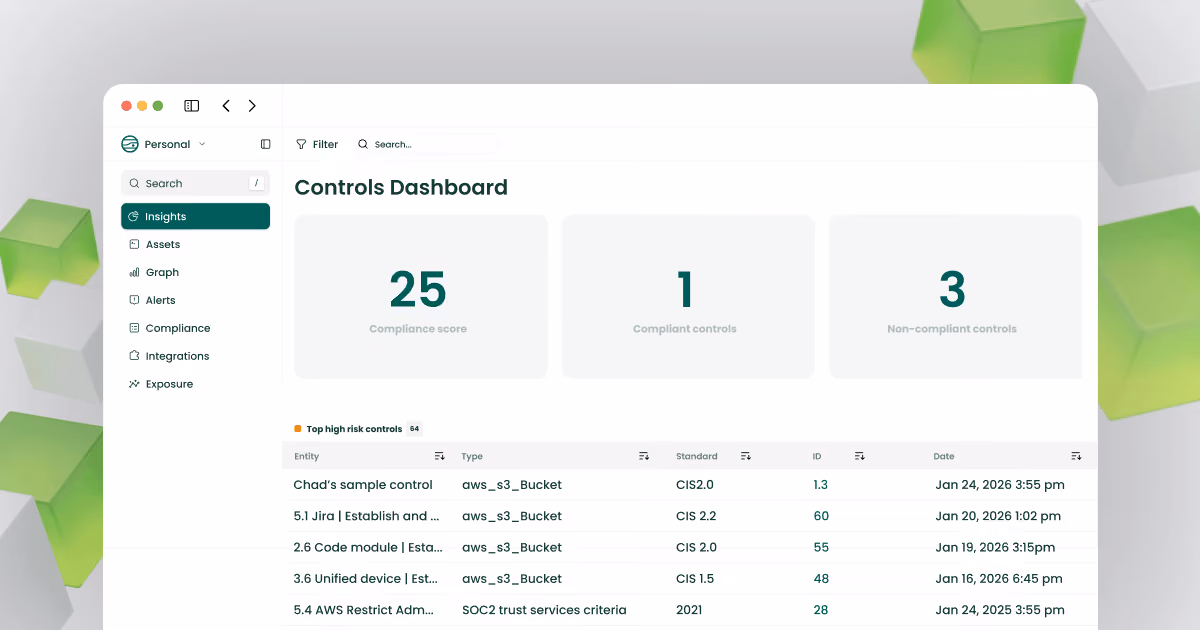Viewport: 1200px width, 630px height.
Task: Sort by Type column icon
Action: (x=644, y=456)
